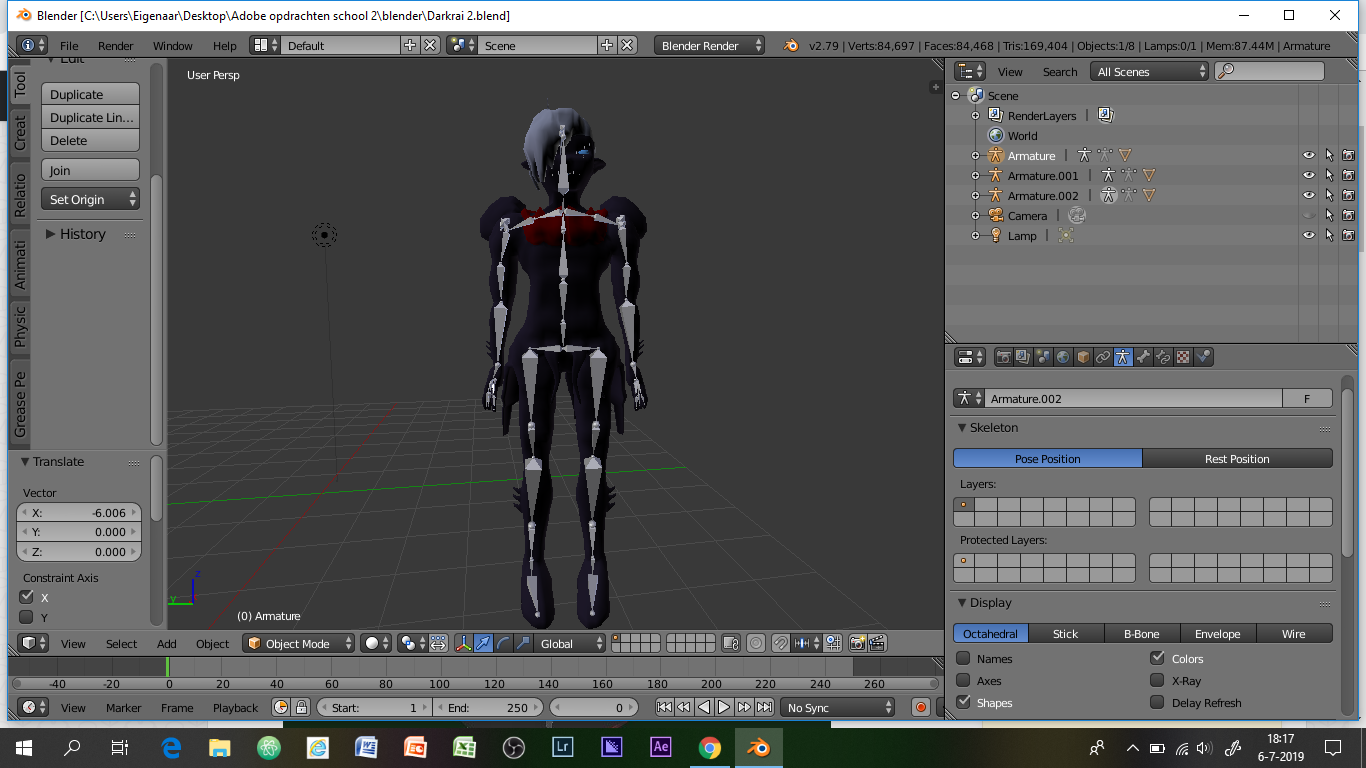Screen dimensions: 1366x768
Task: Open the Help menu
Action: pyautogui.click(x=225, y=45)
